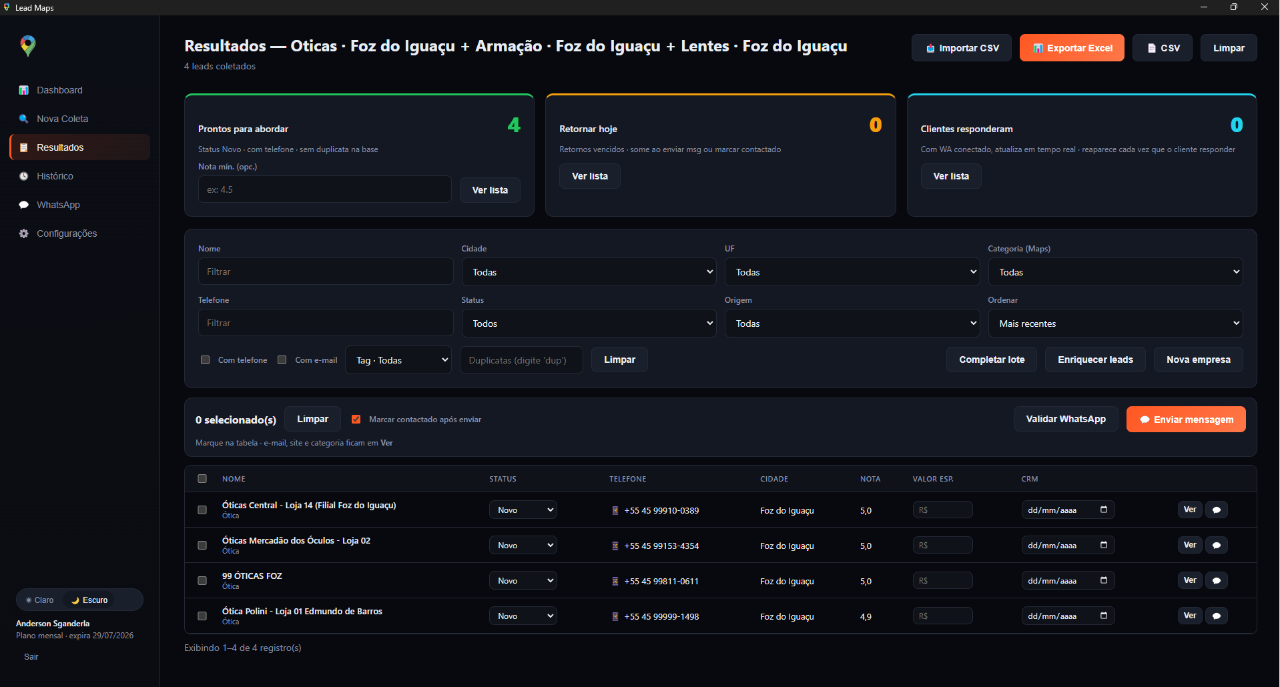Enable the Com telefone filter checkbox
The height and width of the screenshot is (687, 1280).
205,360
